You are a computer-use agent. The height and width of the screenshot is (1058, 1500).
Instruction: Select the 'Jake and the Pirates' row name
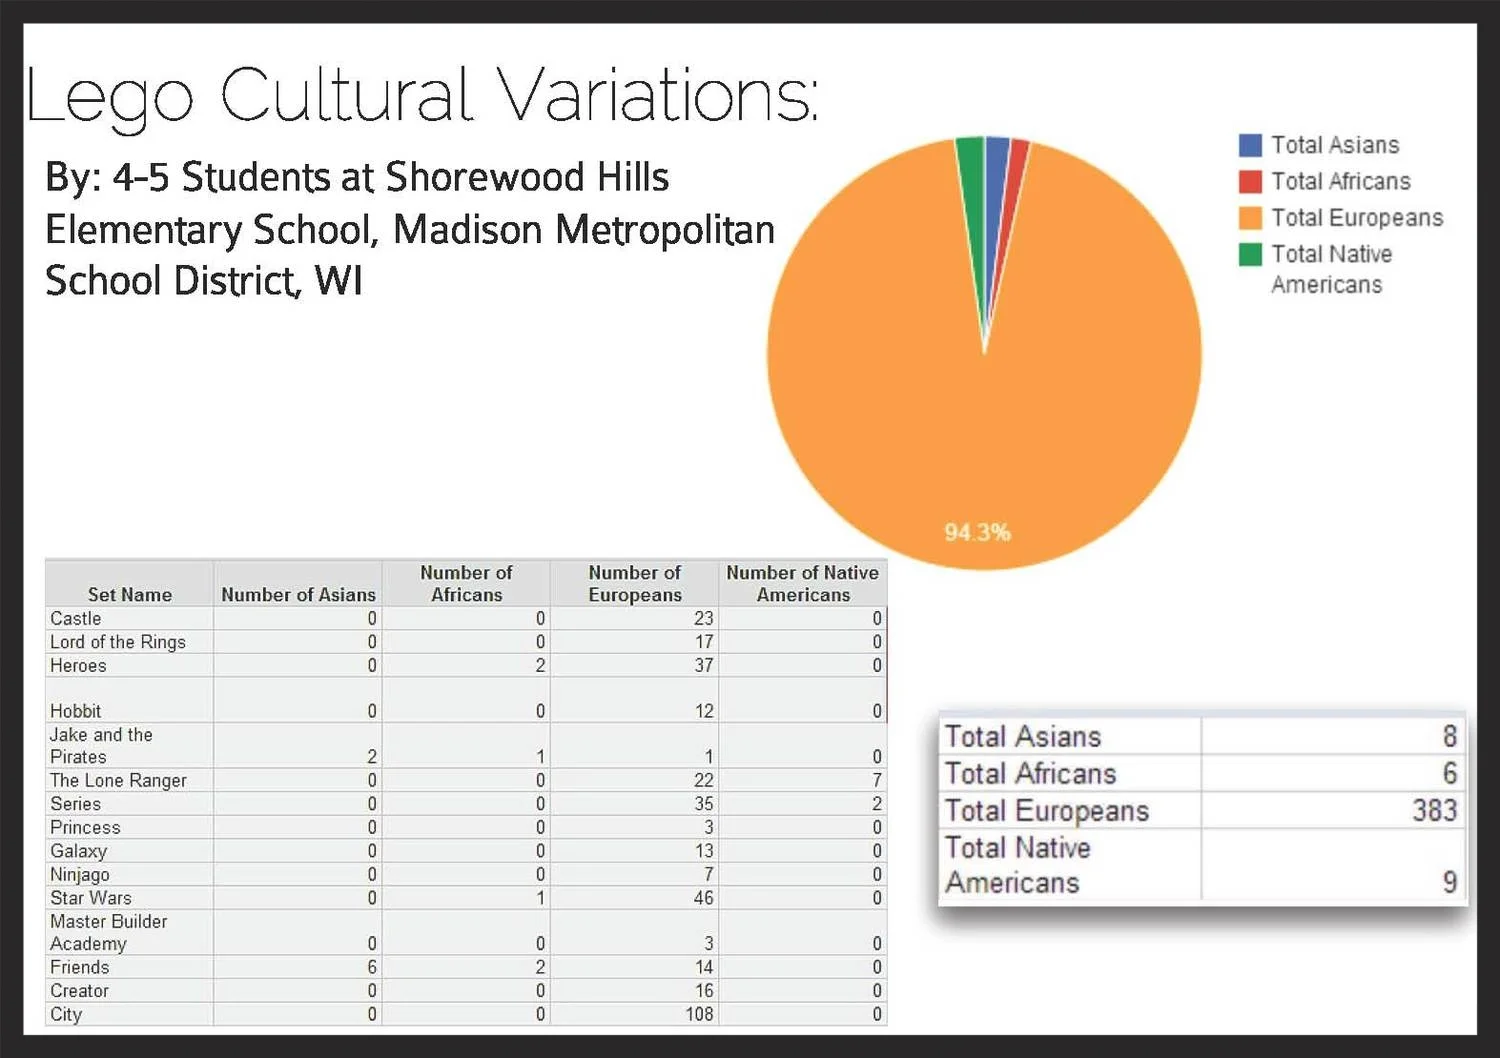click(x=101, y=746)
